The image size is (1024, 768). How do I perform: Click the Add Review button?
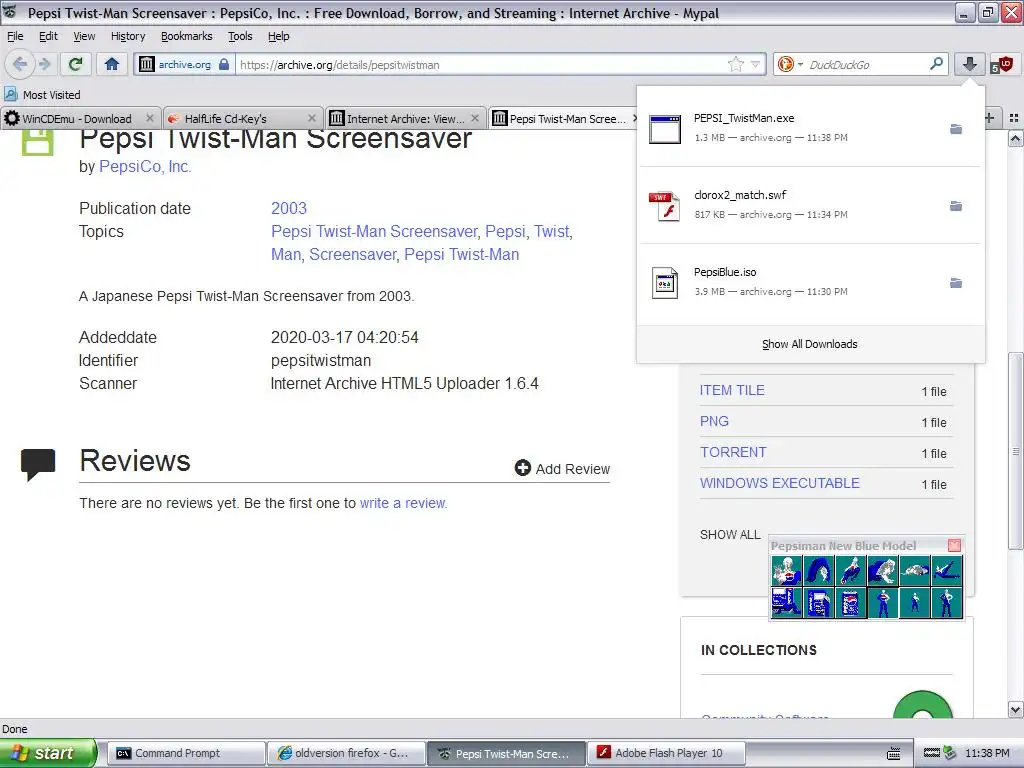tap(562, 468)
